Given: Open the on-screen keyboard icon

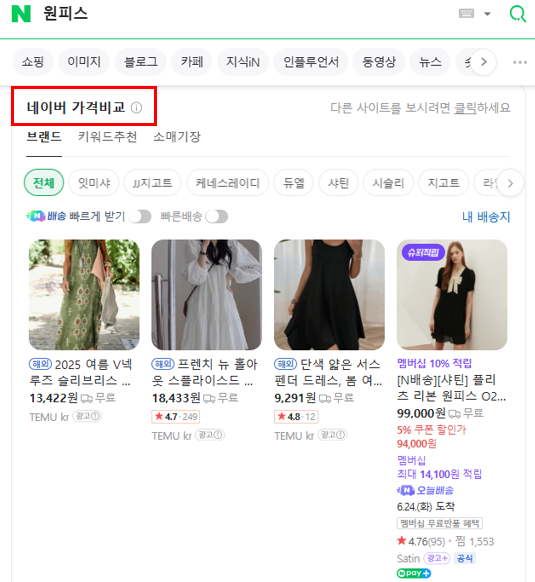Looking at the screenshot, I should click(x=466, y=14).
